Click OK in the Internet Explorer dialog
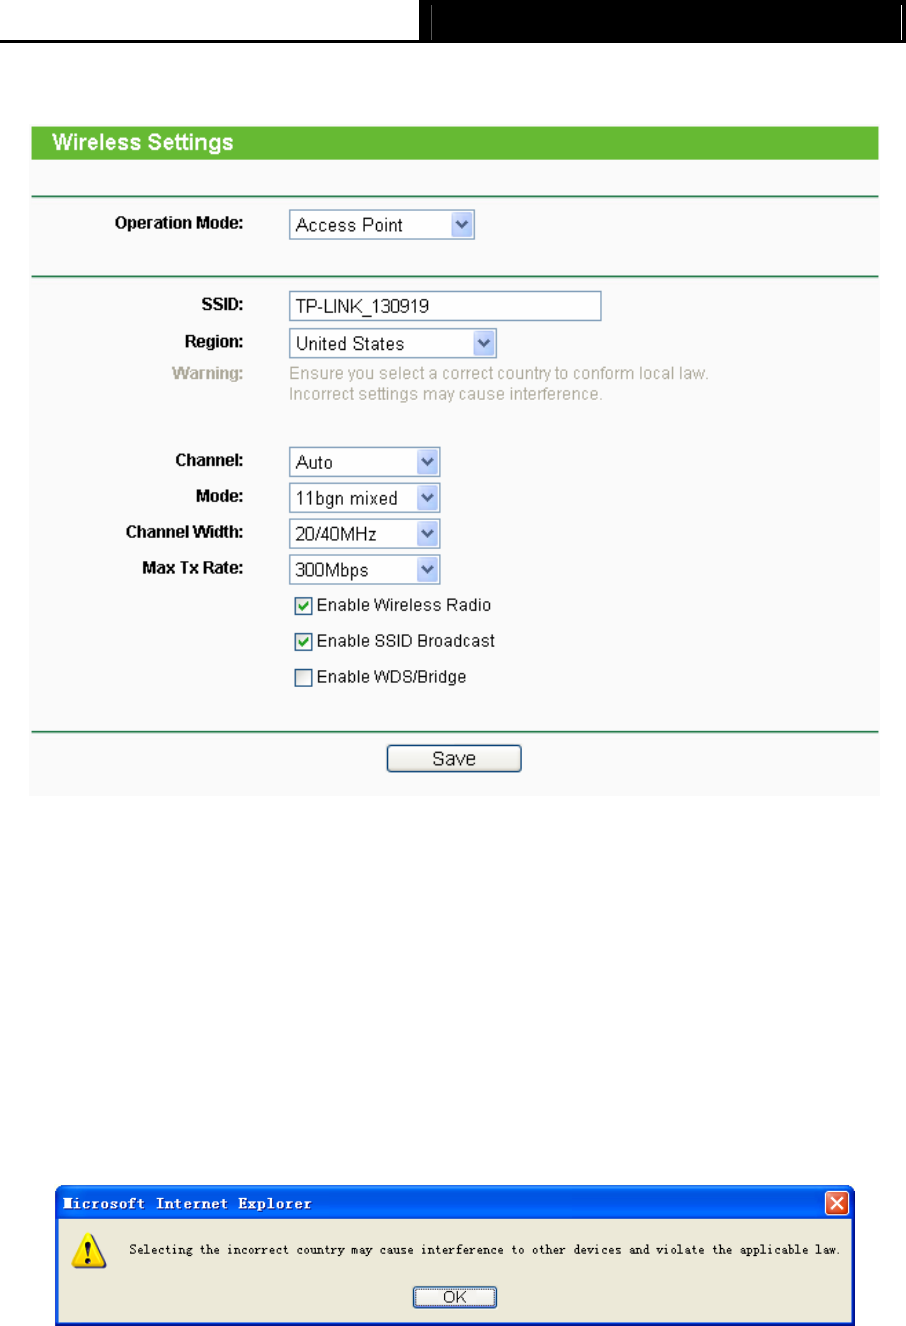The height and width of the screenshot is (1326, 906). pyautogui.click(x=455, y=1297)
